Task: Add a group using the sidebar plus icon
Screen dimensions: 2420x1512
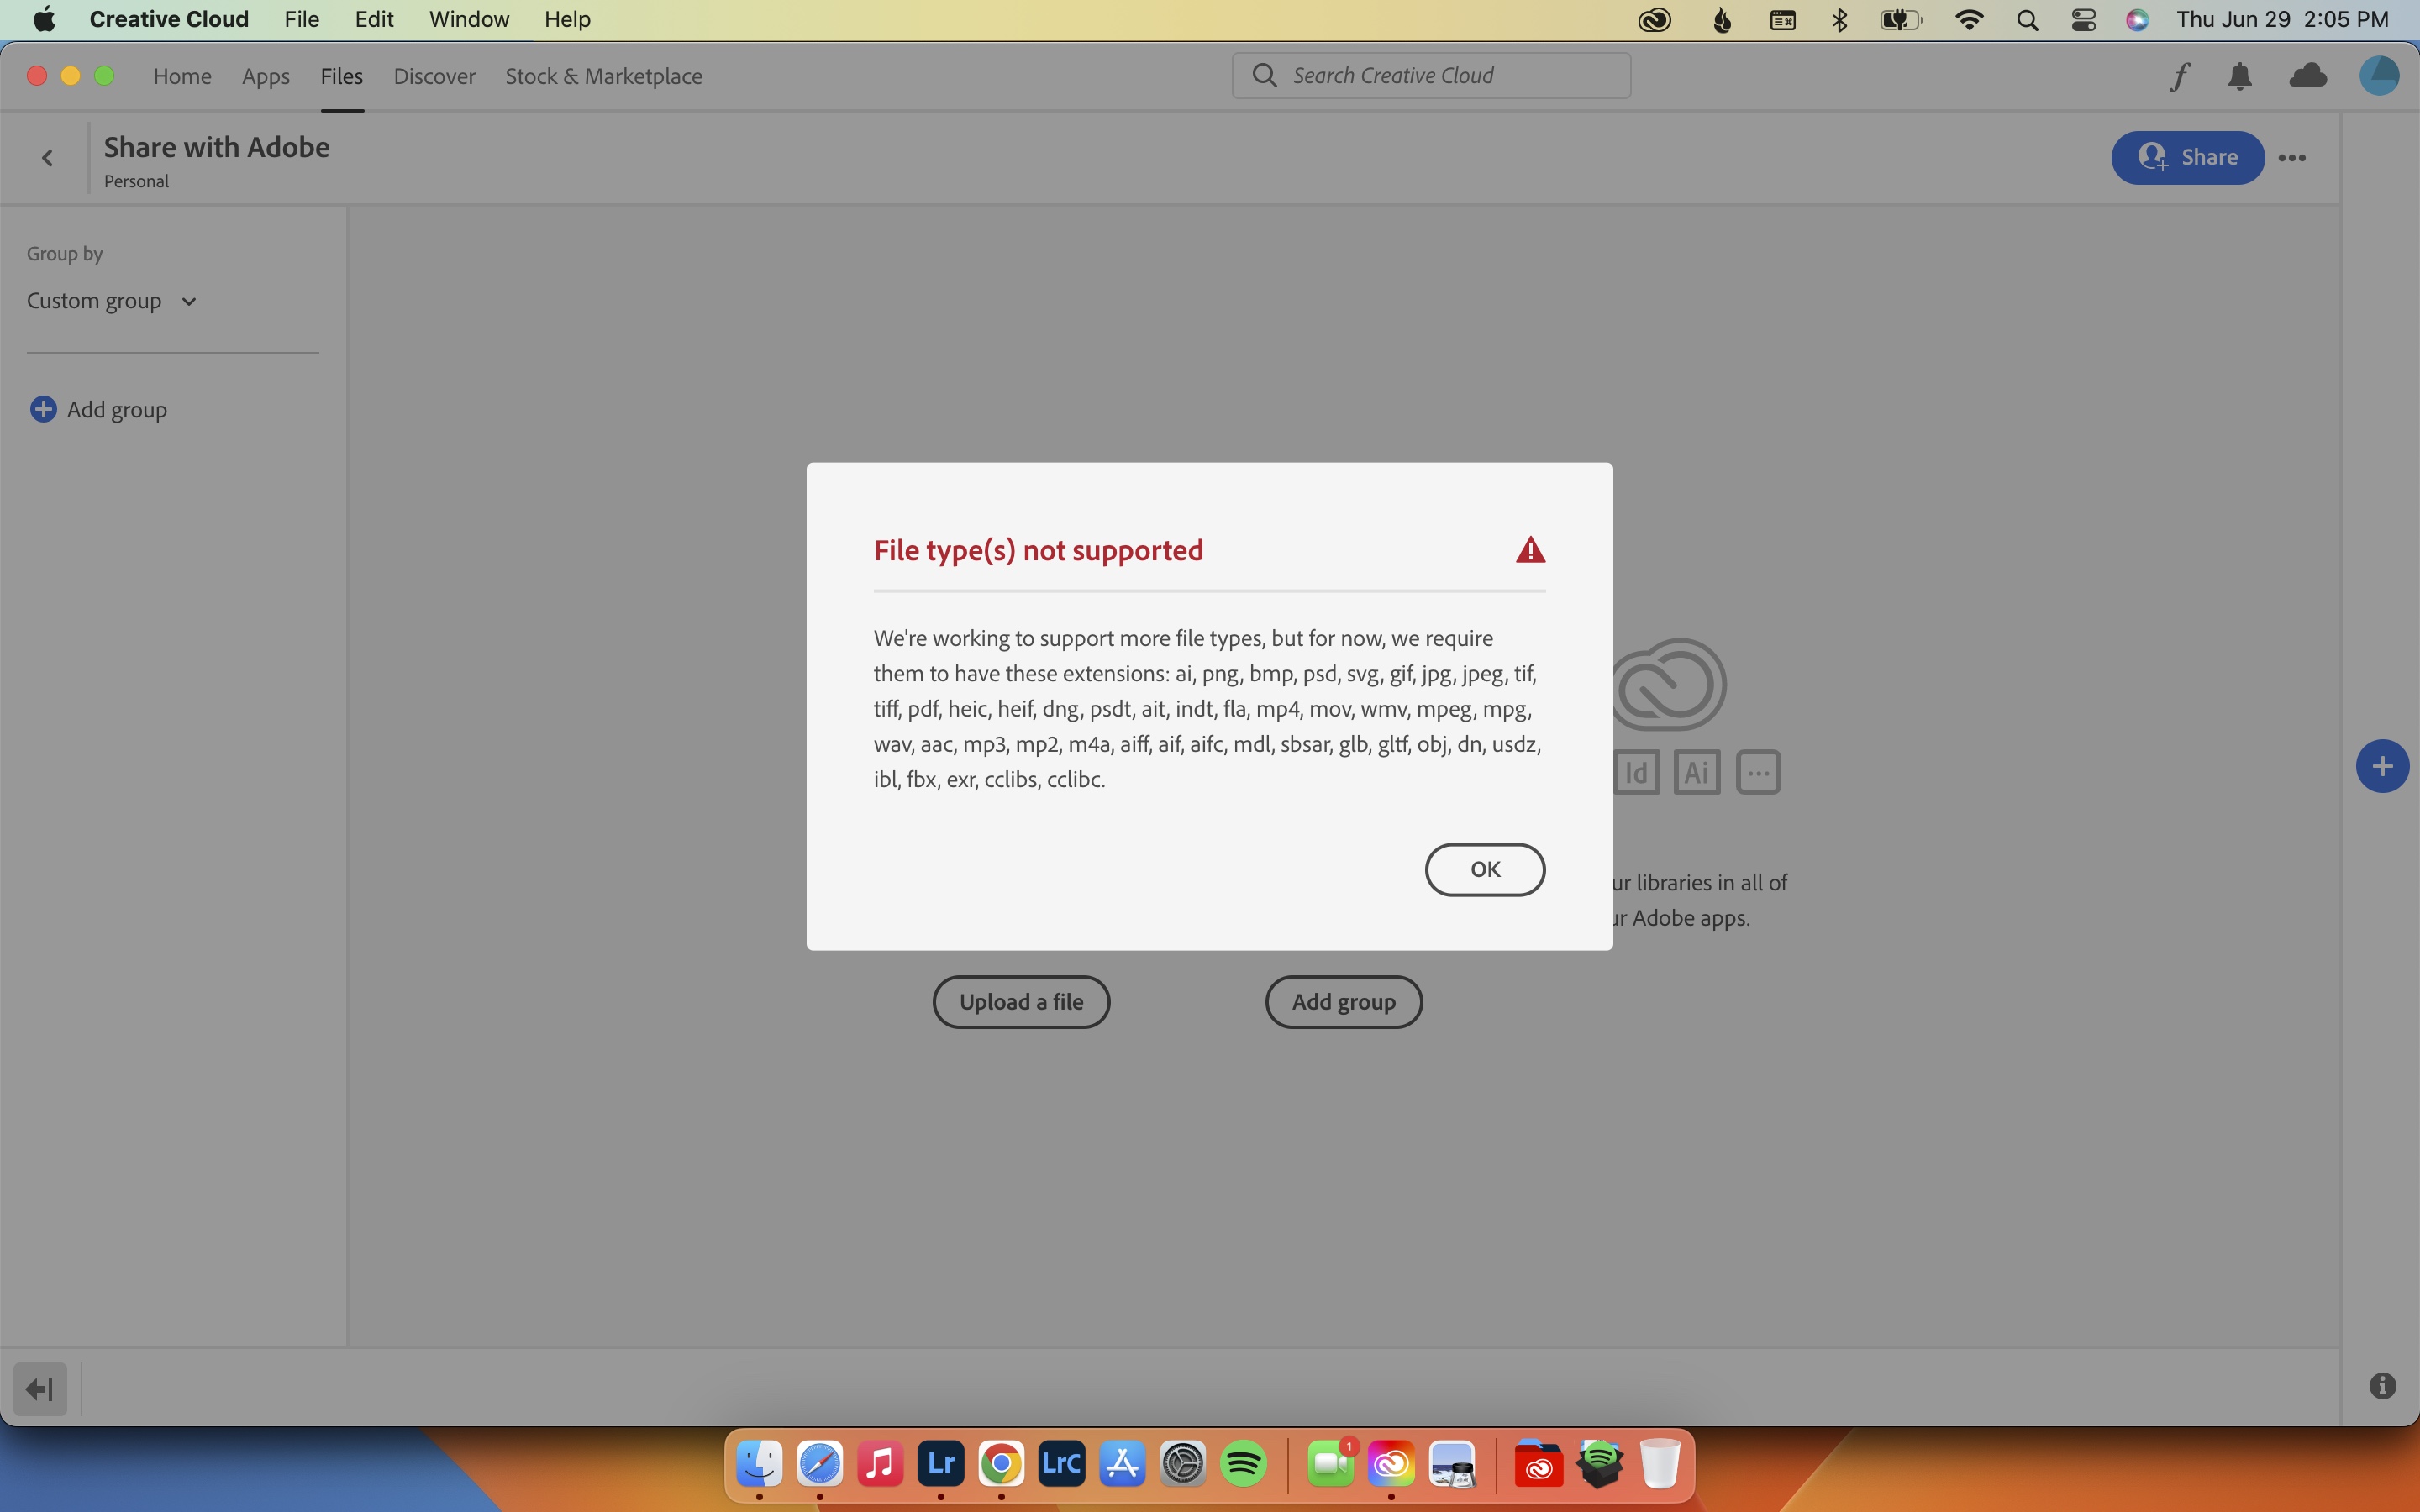Action: click(43, 409)
